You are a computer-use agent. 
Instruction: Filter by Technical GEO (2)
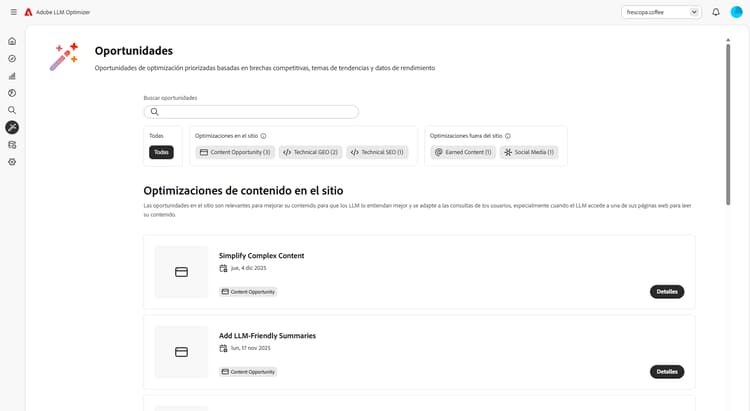pyautogui.click(x=310, y=152)
